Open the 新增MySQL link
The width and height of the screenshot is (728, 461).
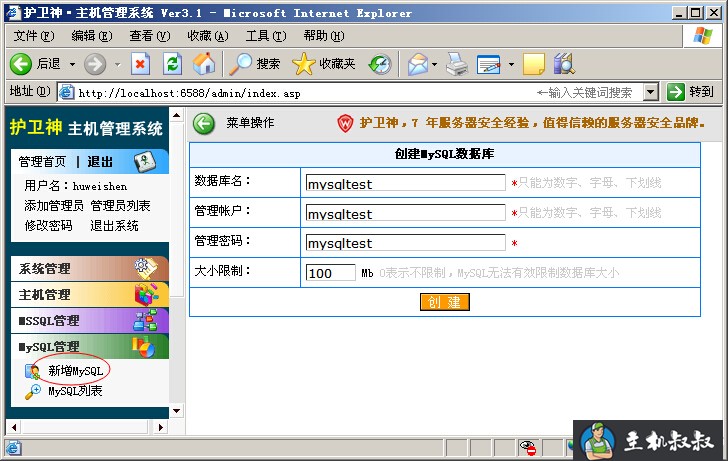76,371
